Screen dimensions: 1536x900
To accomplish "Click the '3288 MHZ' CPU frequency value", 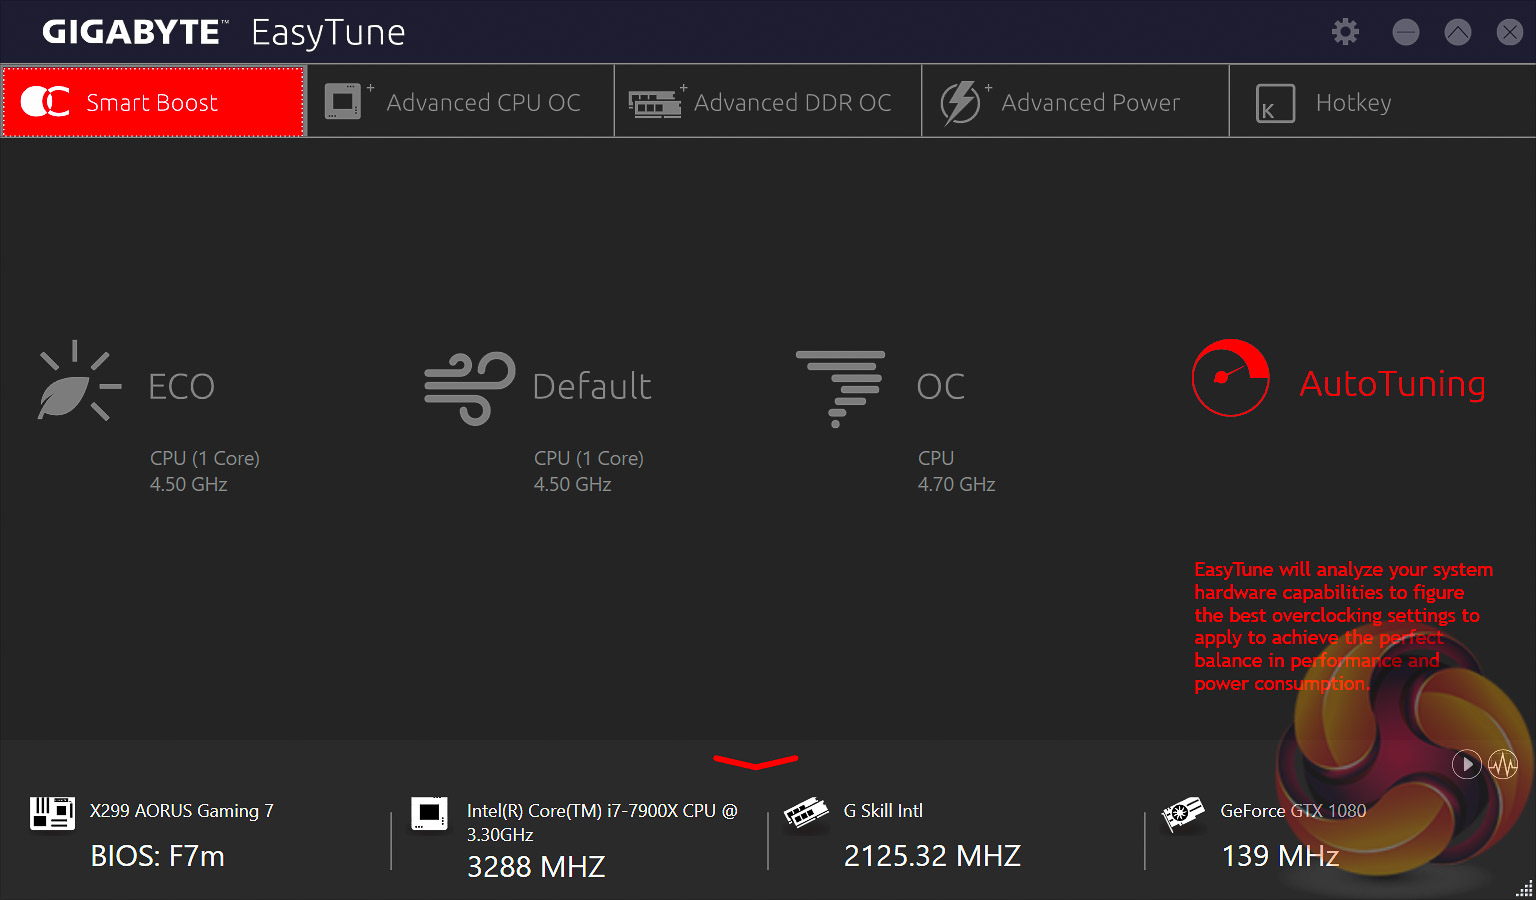I will click(x=536, y=866).
